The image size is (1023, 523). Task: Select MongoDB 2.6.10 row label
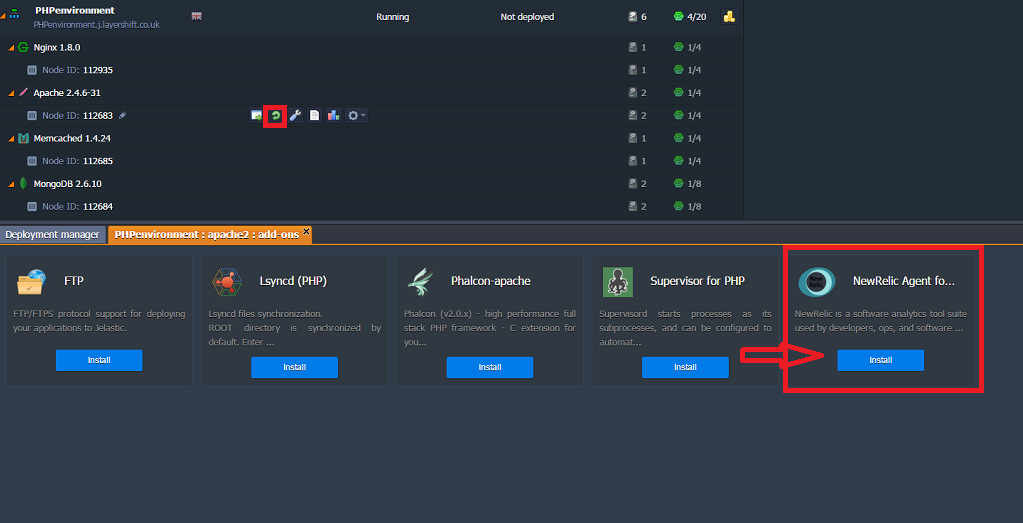[67, 183]
